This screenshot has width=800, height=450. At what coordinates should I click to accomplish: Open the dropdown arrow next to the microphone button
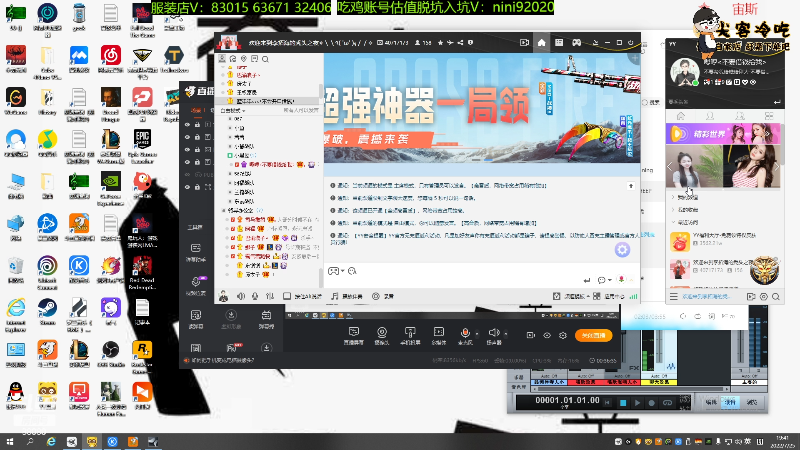tap(477, 334)
